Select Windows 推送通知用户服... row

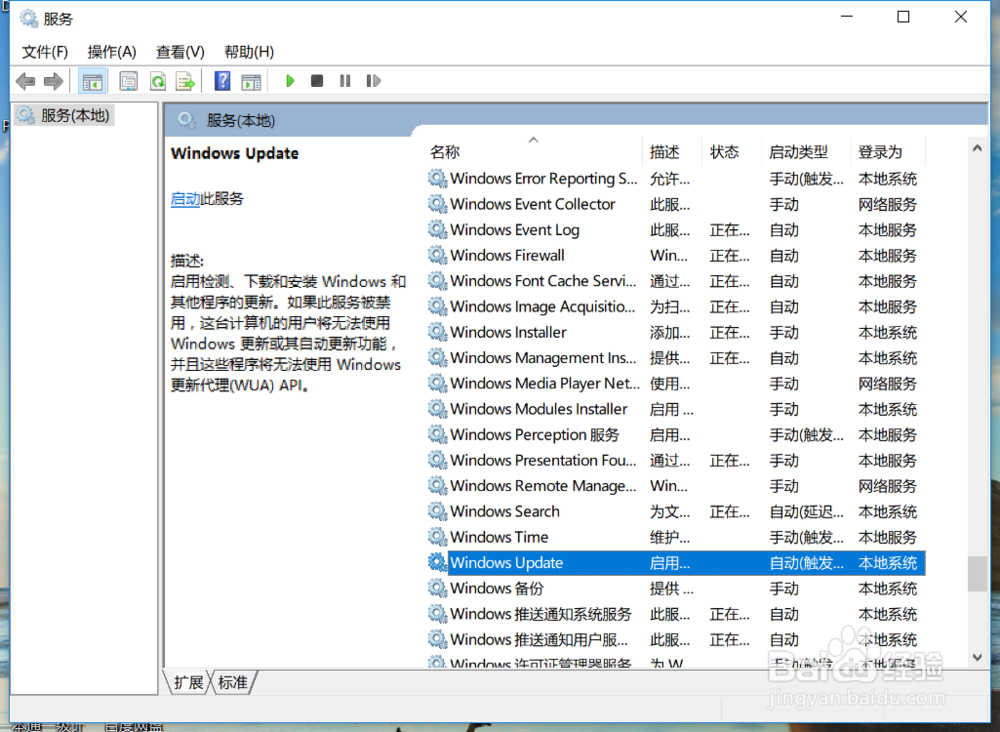675,640
